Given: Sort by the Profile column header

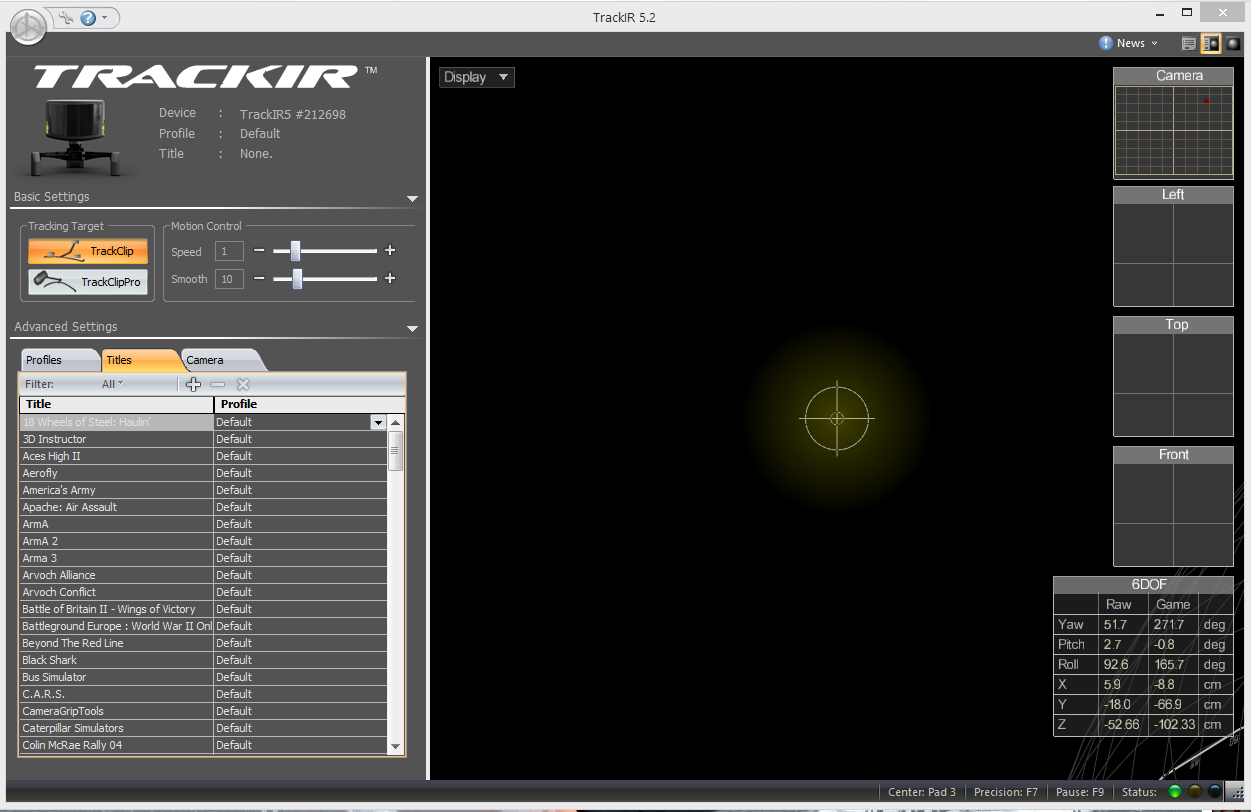Looking at the screenshot, I should pos(309,404).
